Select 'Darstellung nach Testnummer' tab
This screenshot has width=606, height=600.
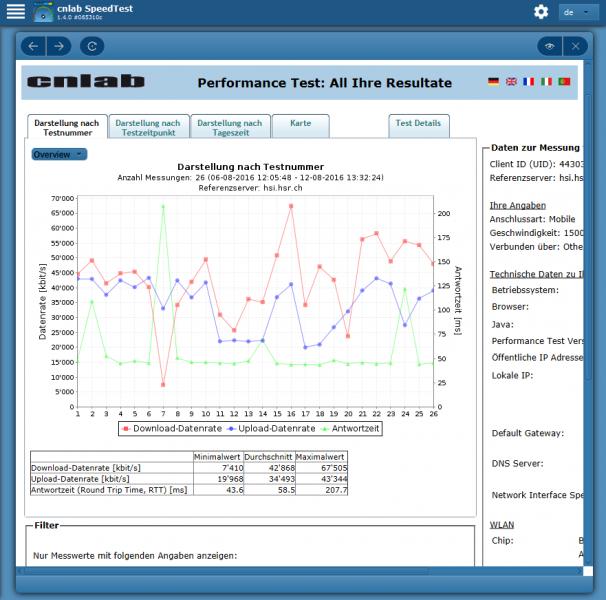[67, 127]
